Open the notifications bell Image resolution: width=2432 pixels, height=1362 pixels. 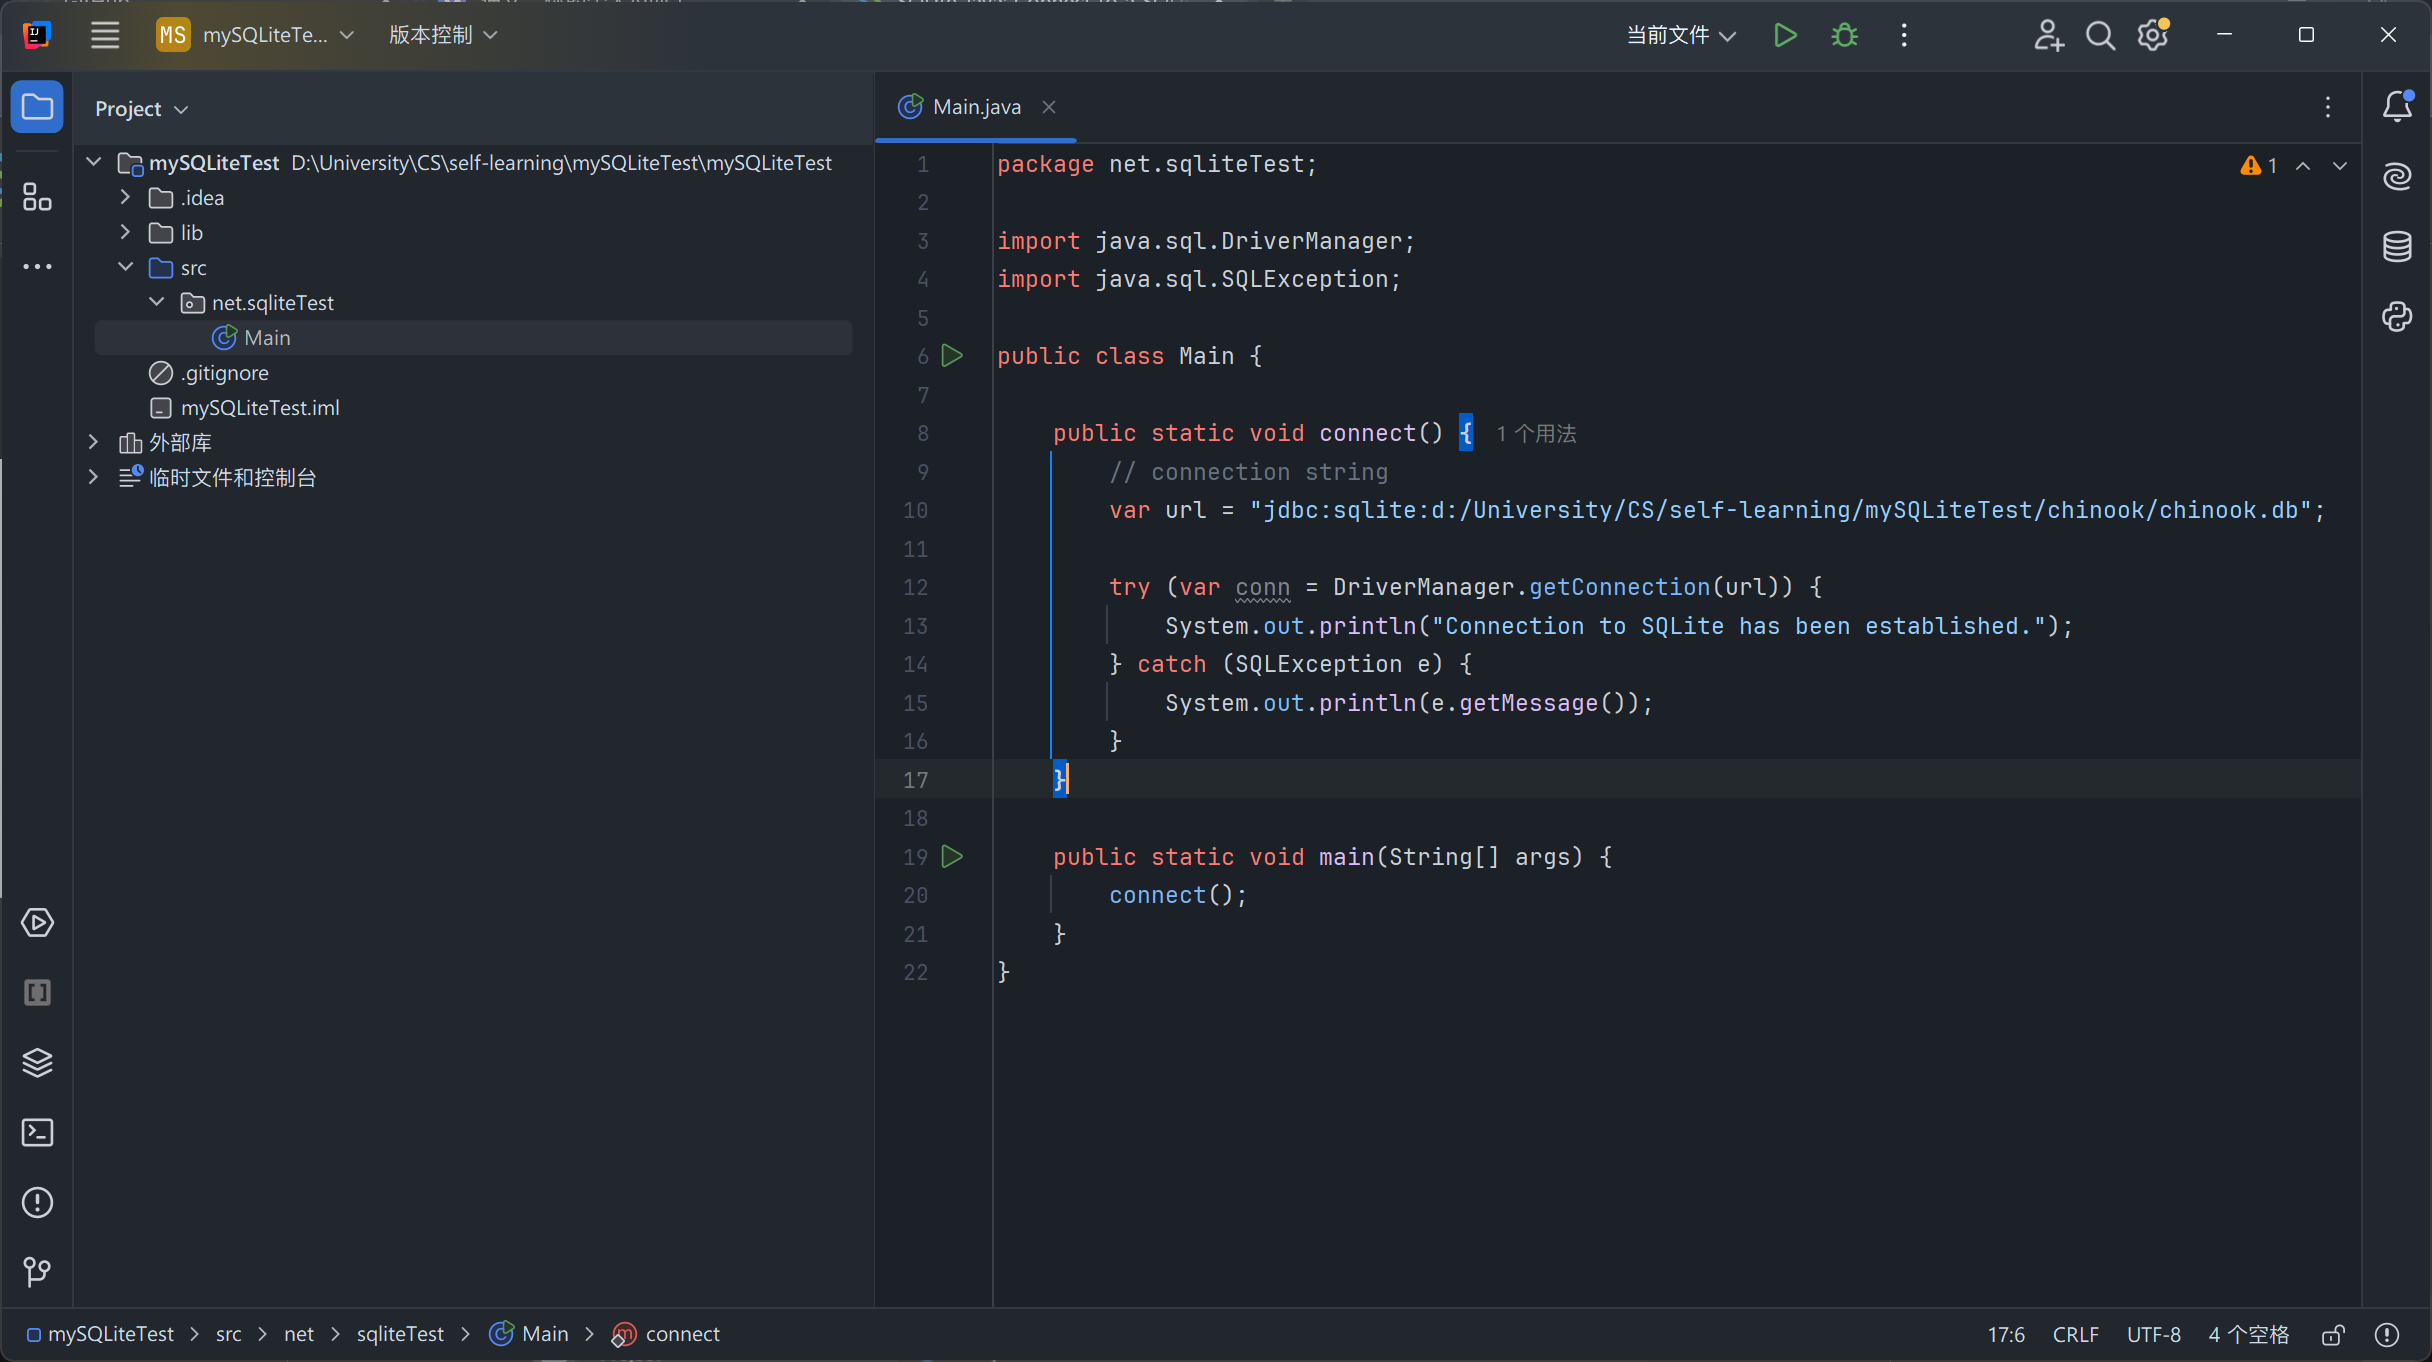click(2397, 106)
